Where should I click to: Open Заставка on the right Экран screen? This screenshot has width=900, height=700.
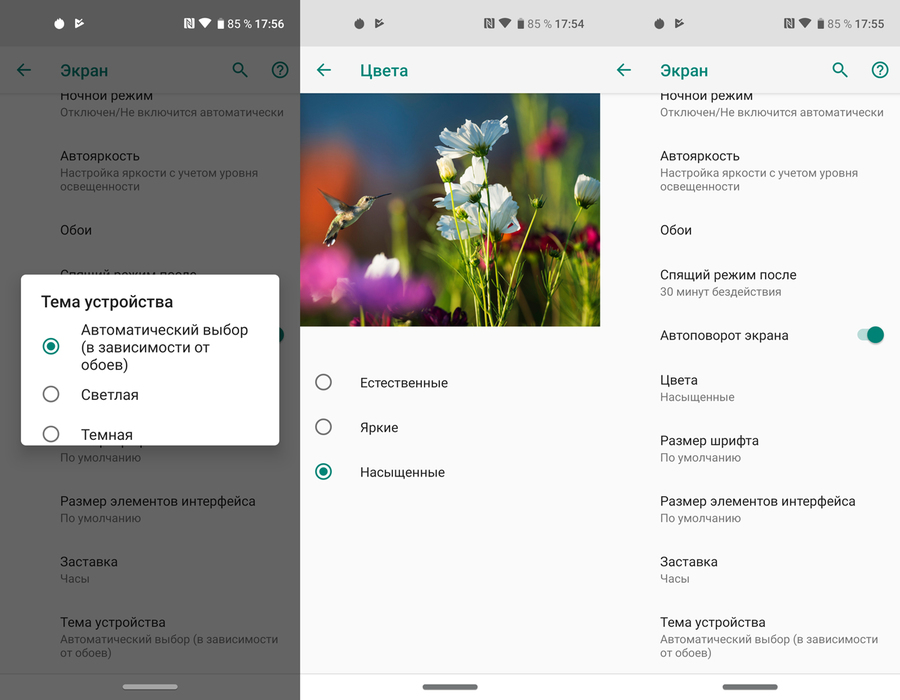[x=750, y=570]
